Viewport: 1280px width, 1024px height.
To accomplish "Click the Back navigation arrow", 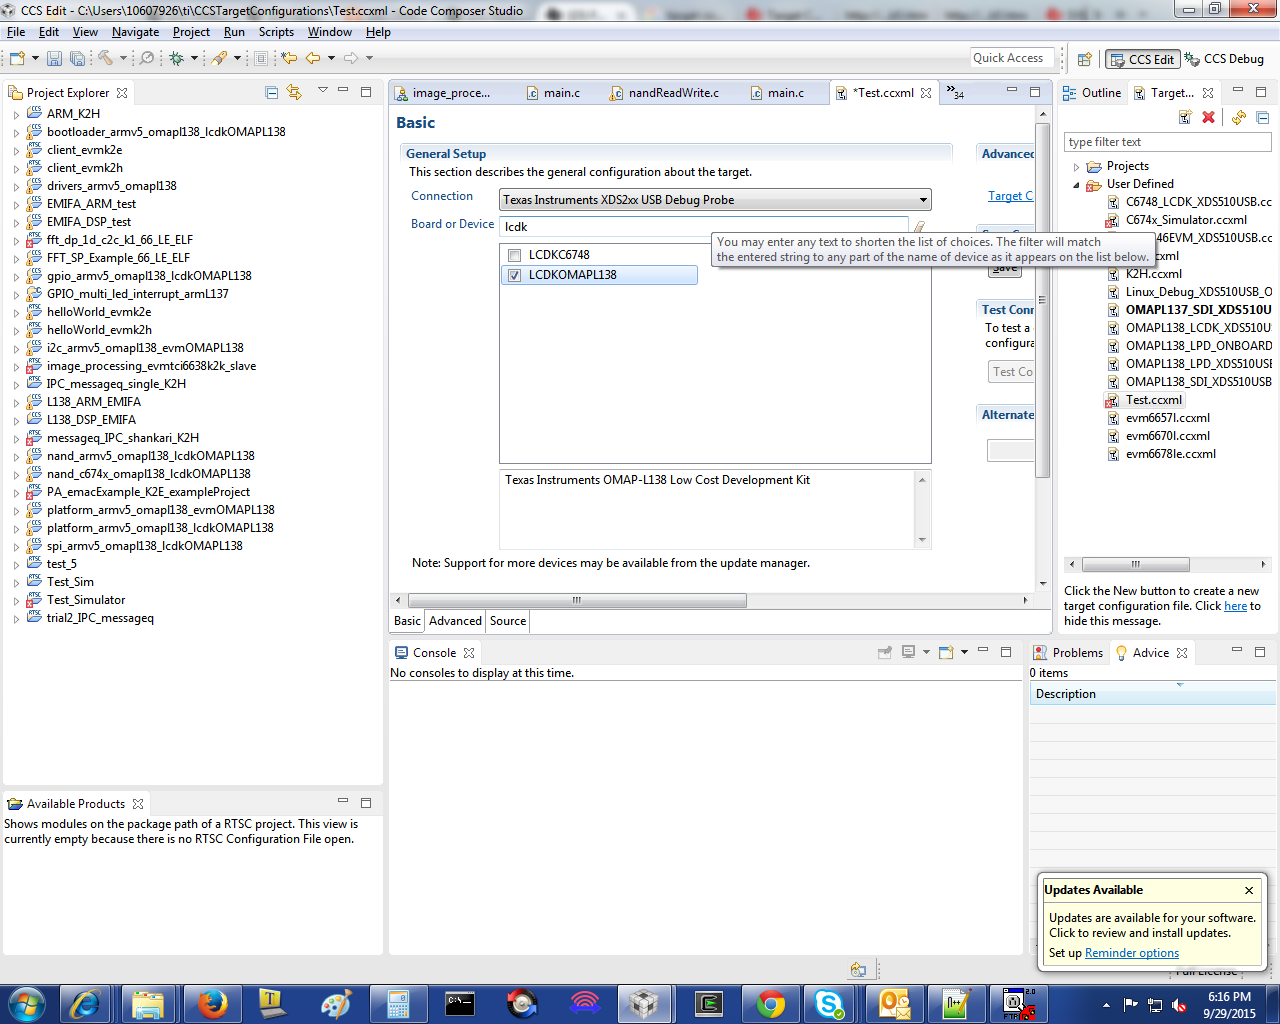I will pos(313,59).
